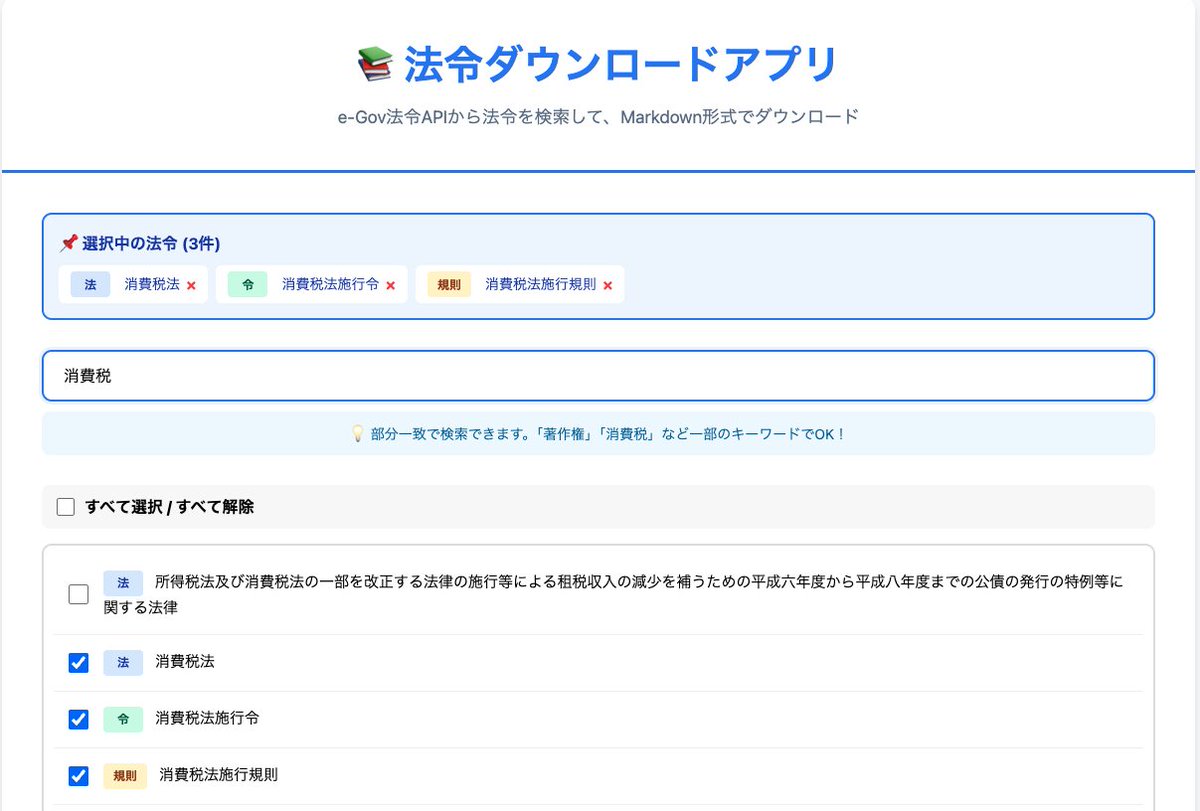This screenshot has width=1200, height=811.
Task: Check the 所得税法及び消費税法 special law checkbox
Action: pos(77,593)
